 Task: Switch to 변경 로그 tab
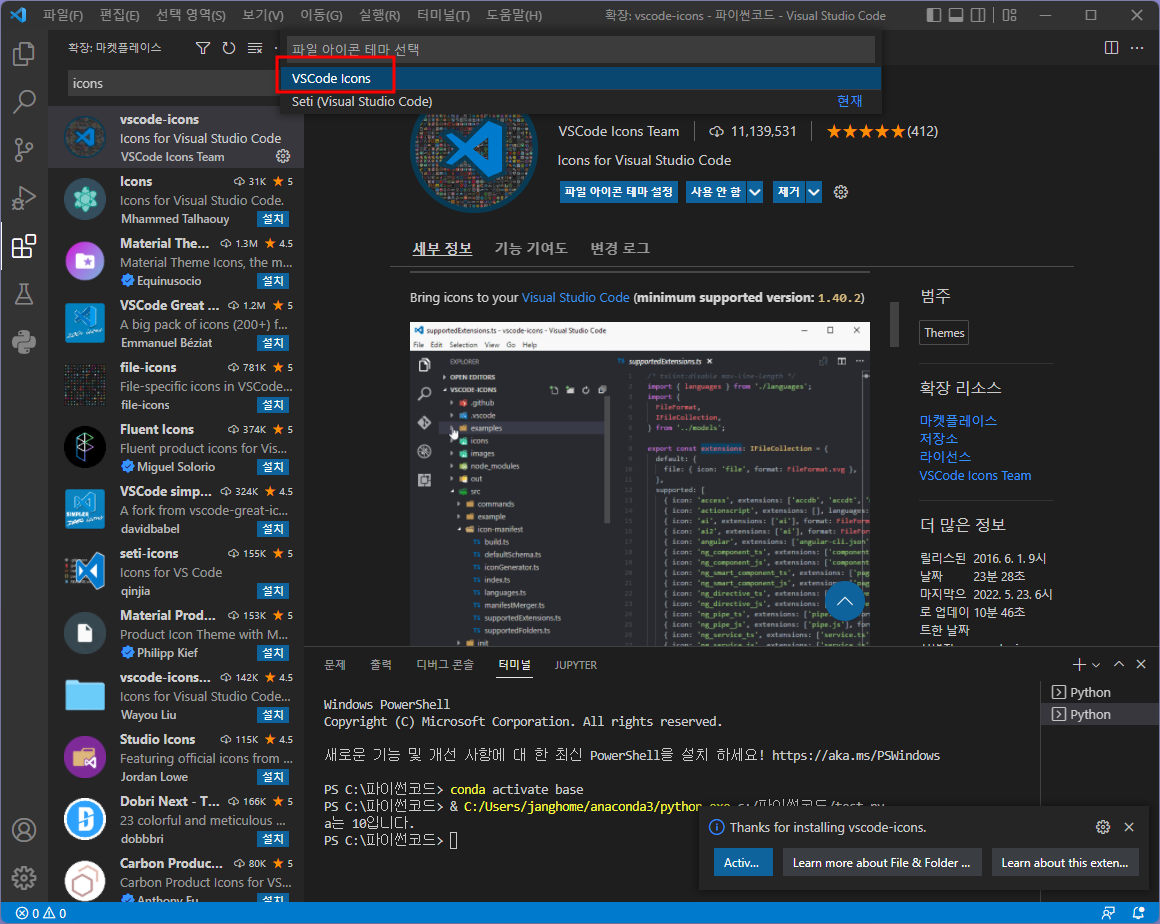pos(620,248)
